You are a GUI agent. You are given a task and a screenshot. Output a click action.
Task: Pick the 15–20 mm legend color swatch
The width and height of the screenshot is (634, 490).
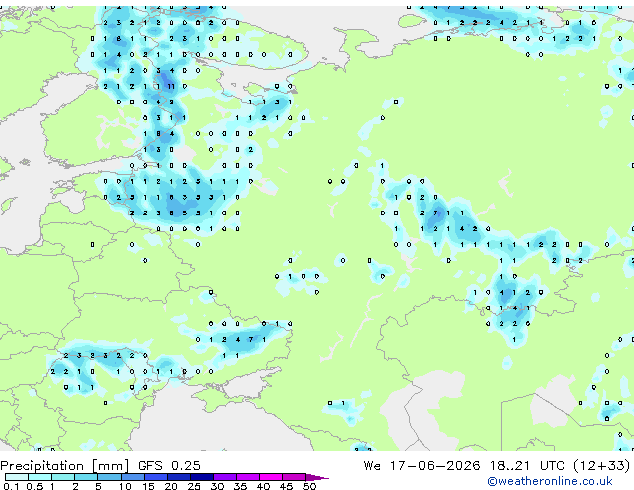[155, 477]
